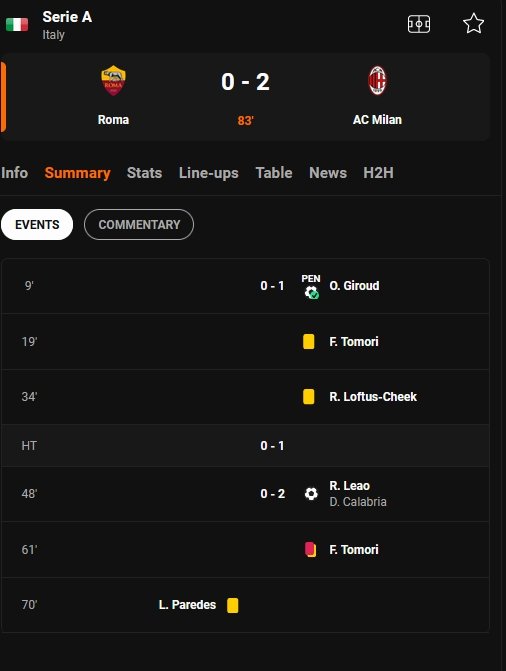Click the goal ball icon beside R. Leao
The width and height of the screenshot is (506, 671).
click(x=311, y=493)
